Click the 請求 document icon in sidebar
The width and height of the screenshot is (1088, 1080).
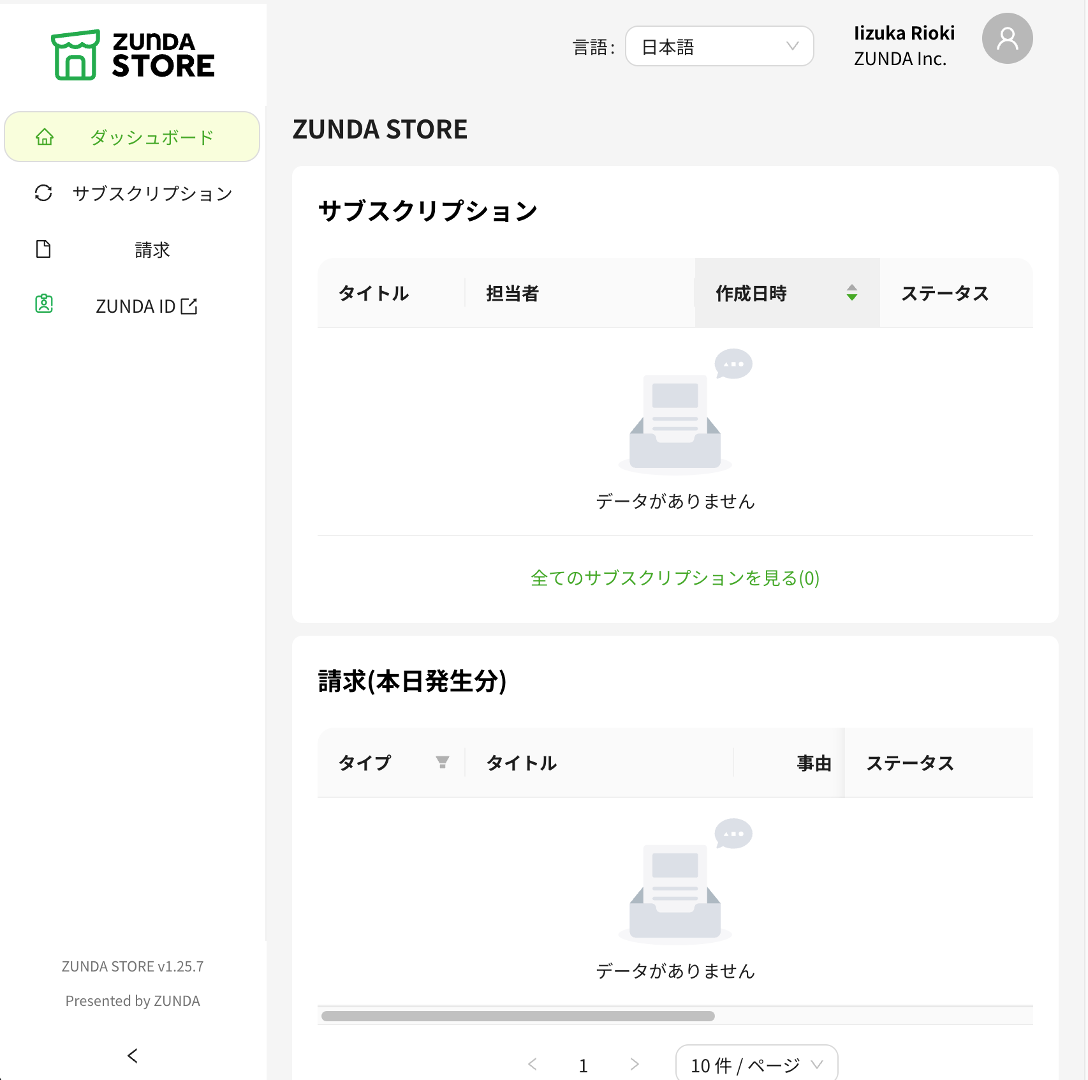pos(43,249)
